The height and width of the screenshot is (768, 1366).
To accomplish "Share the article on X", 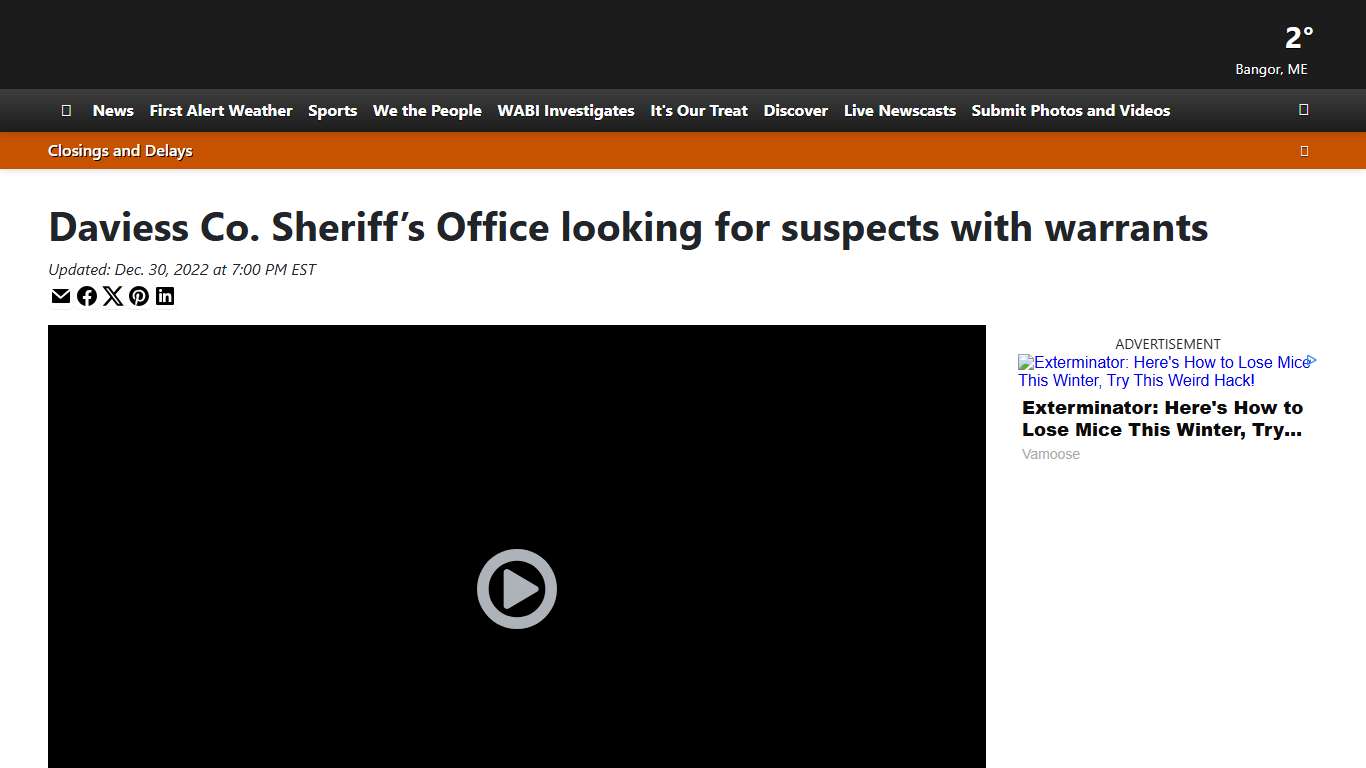I will click(x=113, y=296).
